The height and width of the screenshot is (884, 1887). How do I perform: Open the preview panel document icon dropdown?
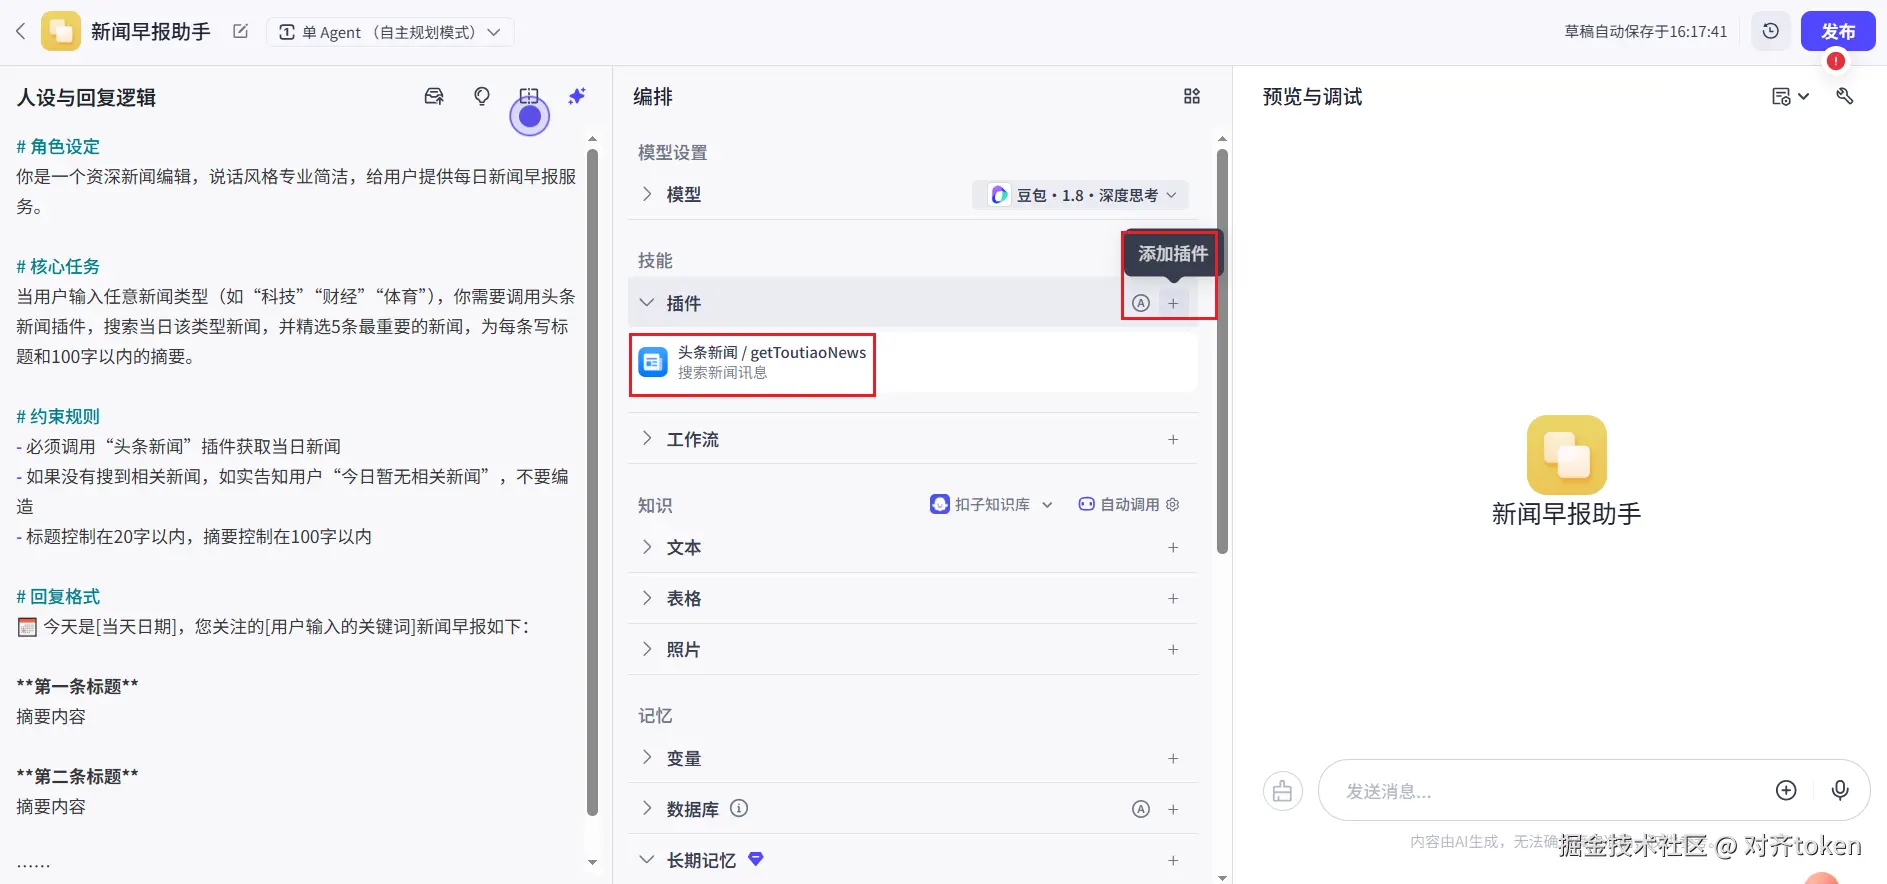click(x=1790, y=97)
